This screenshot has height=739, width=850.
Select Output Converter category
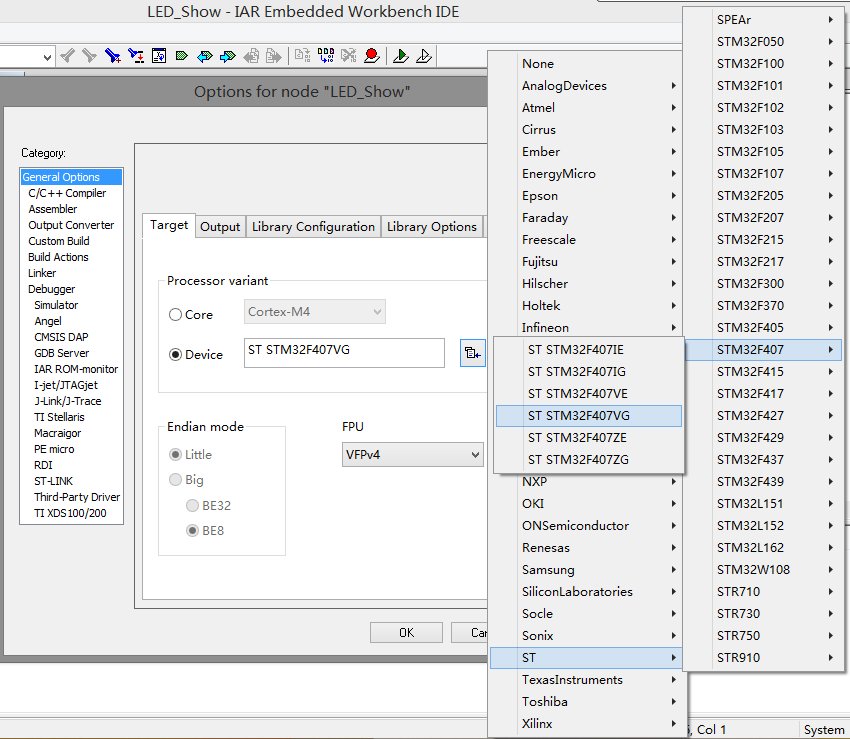71,225
